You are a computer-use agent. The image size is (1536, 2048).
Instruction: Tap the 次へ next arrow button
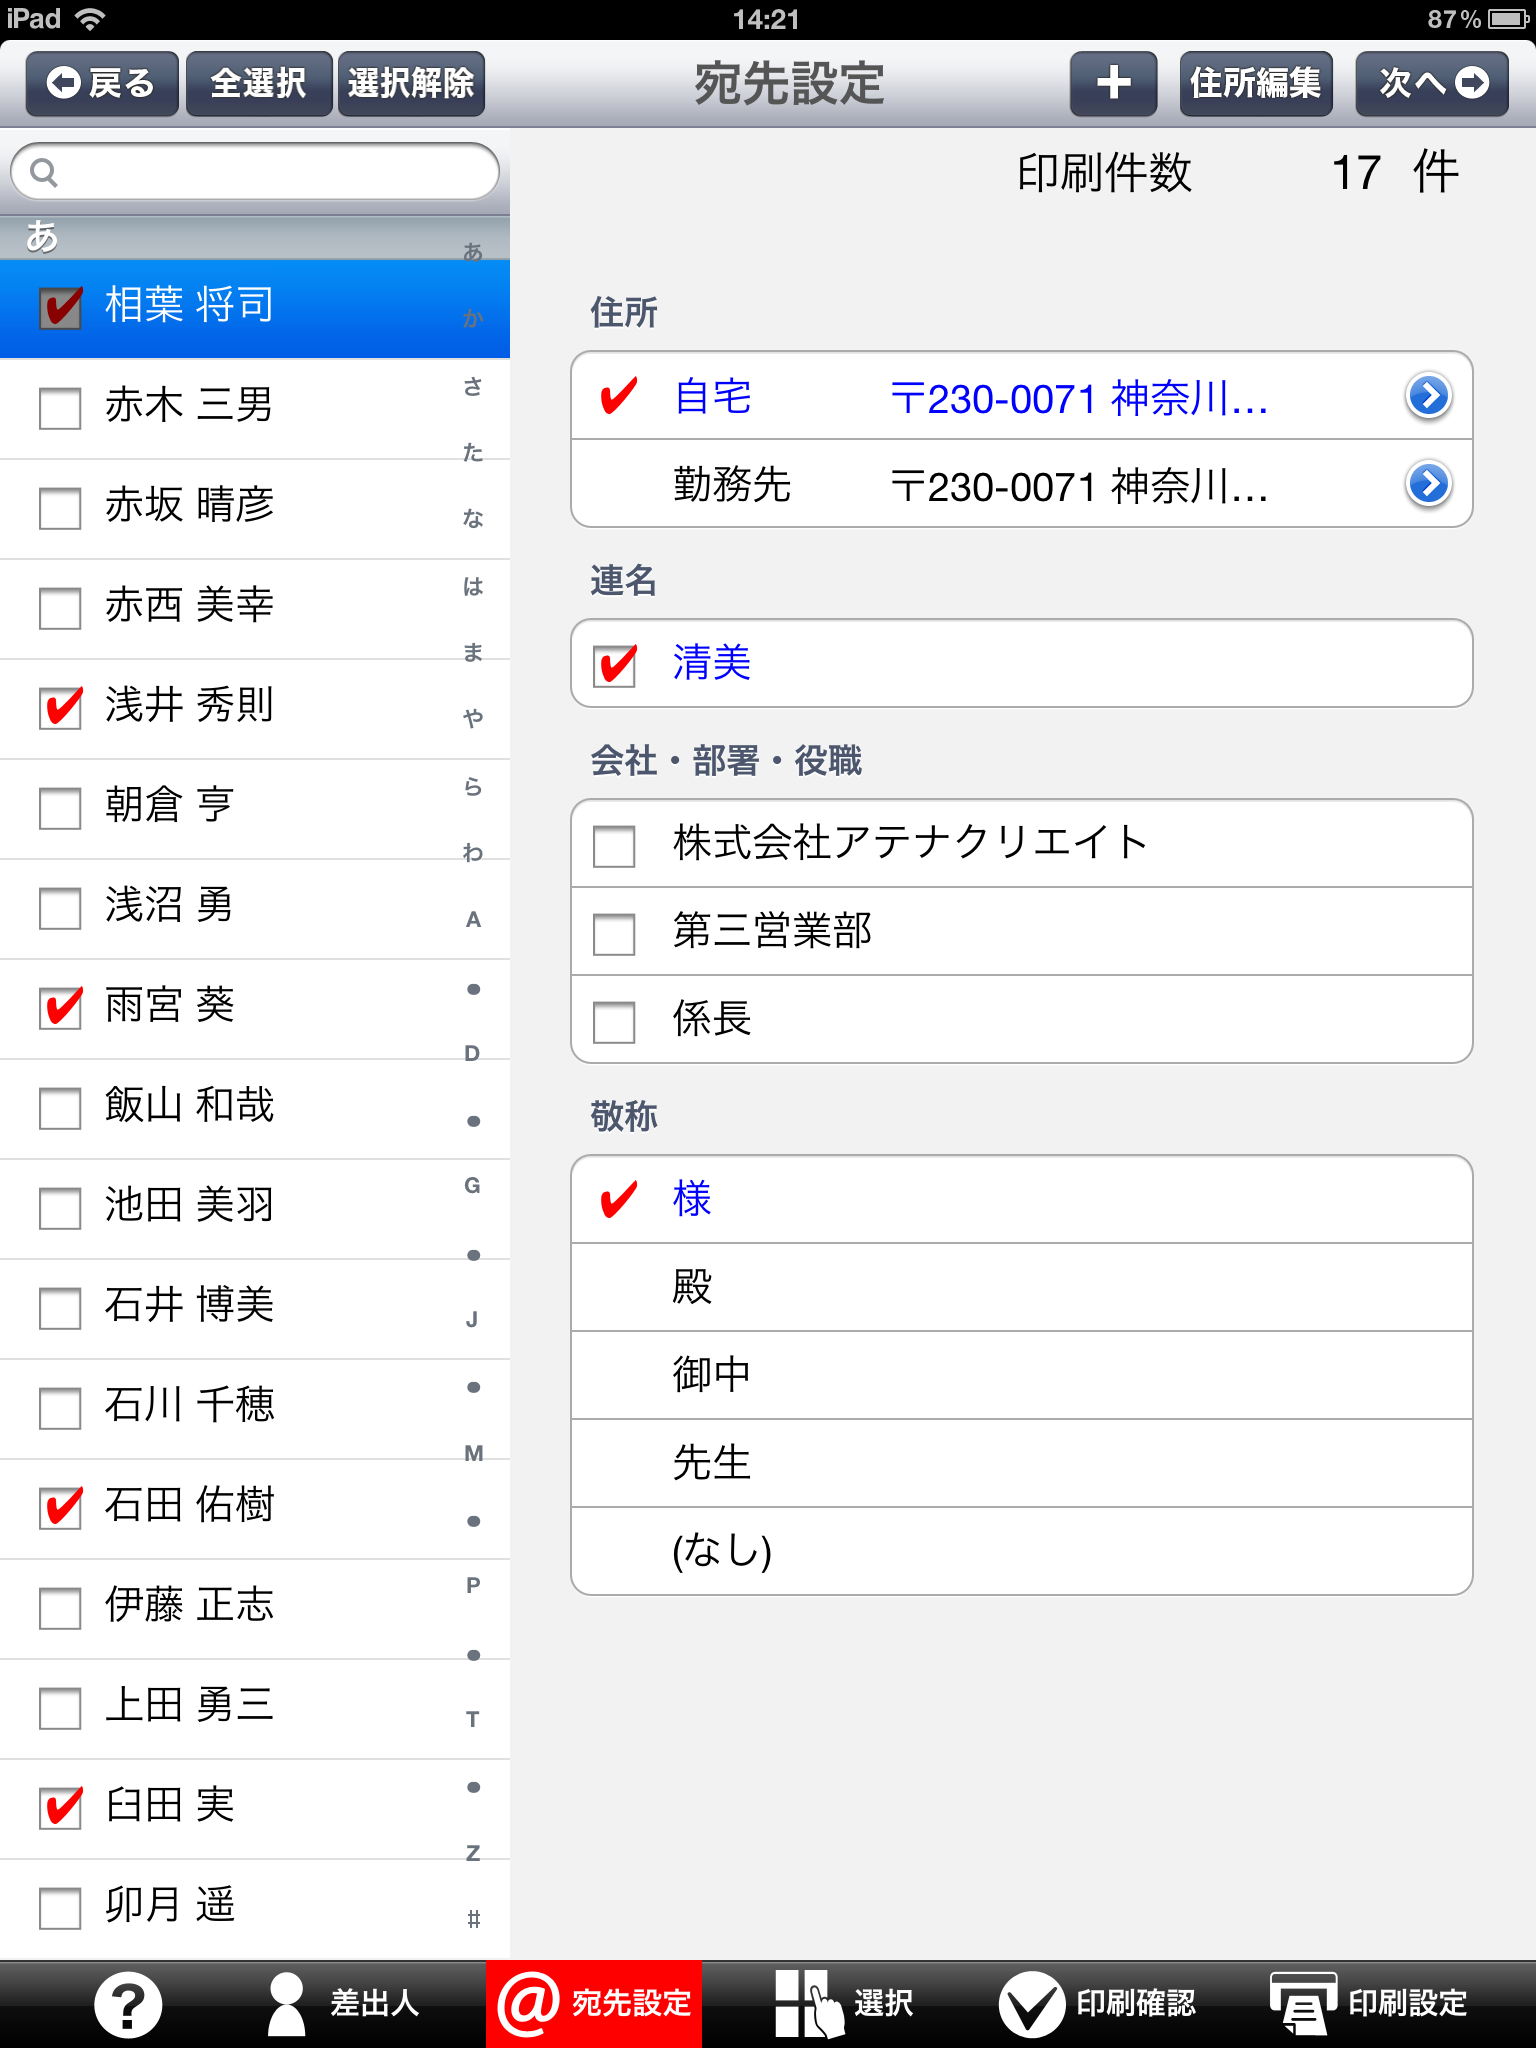click(x=1431, y=83)
